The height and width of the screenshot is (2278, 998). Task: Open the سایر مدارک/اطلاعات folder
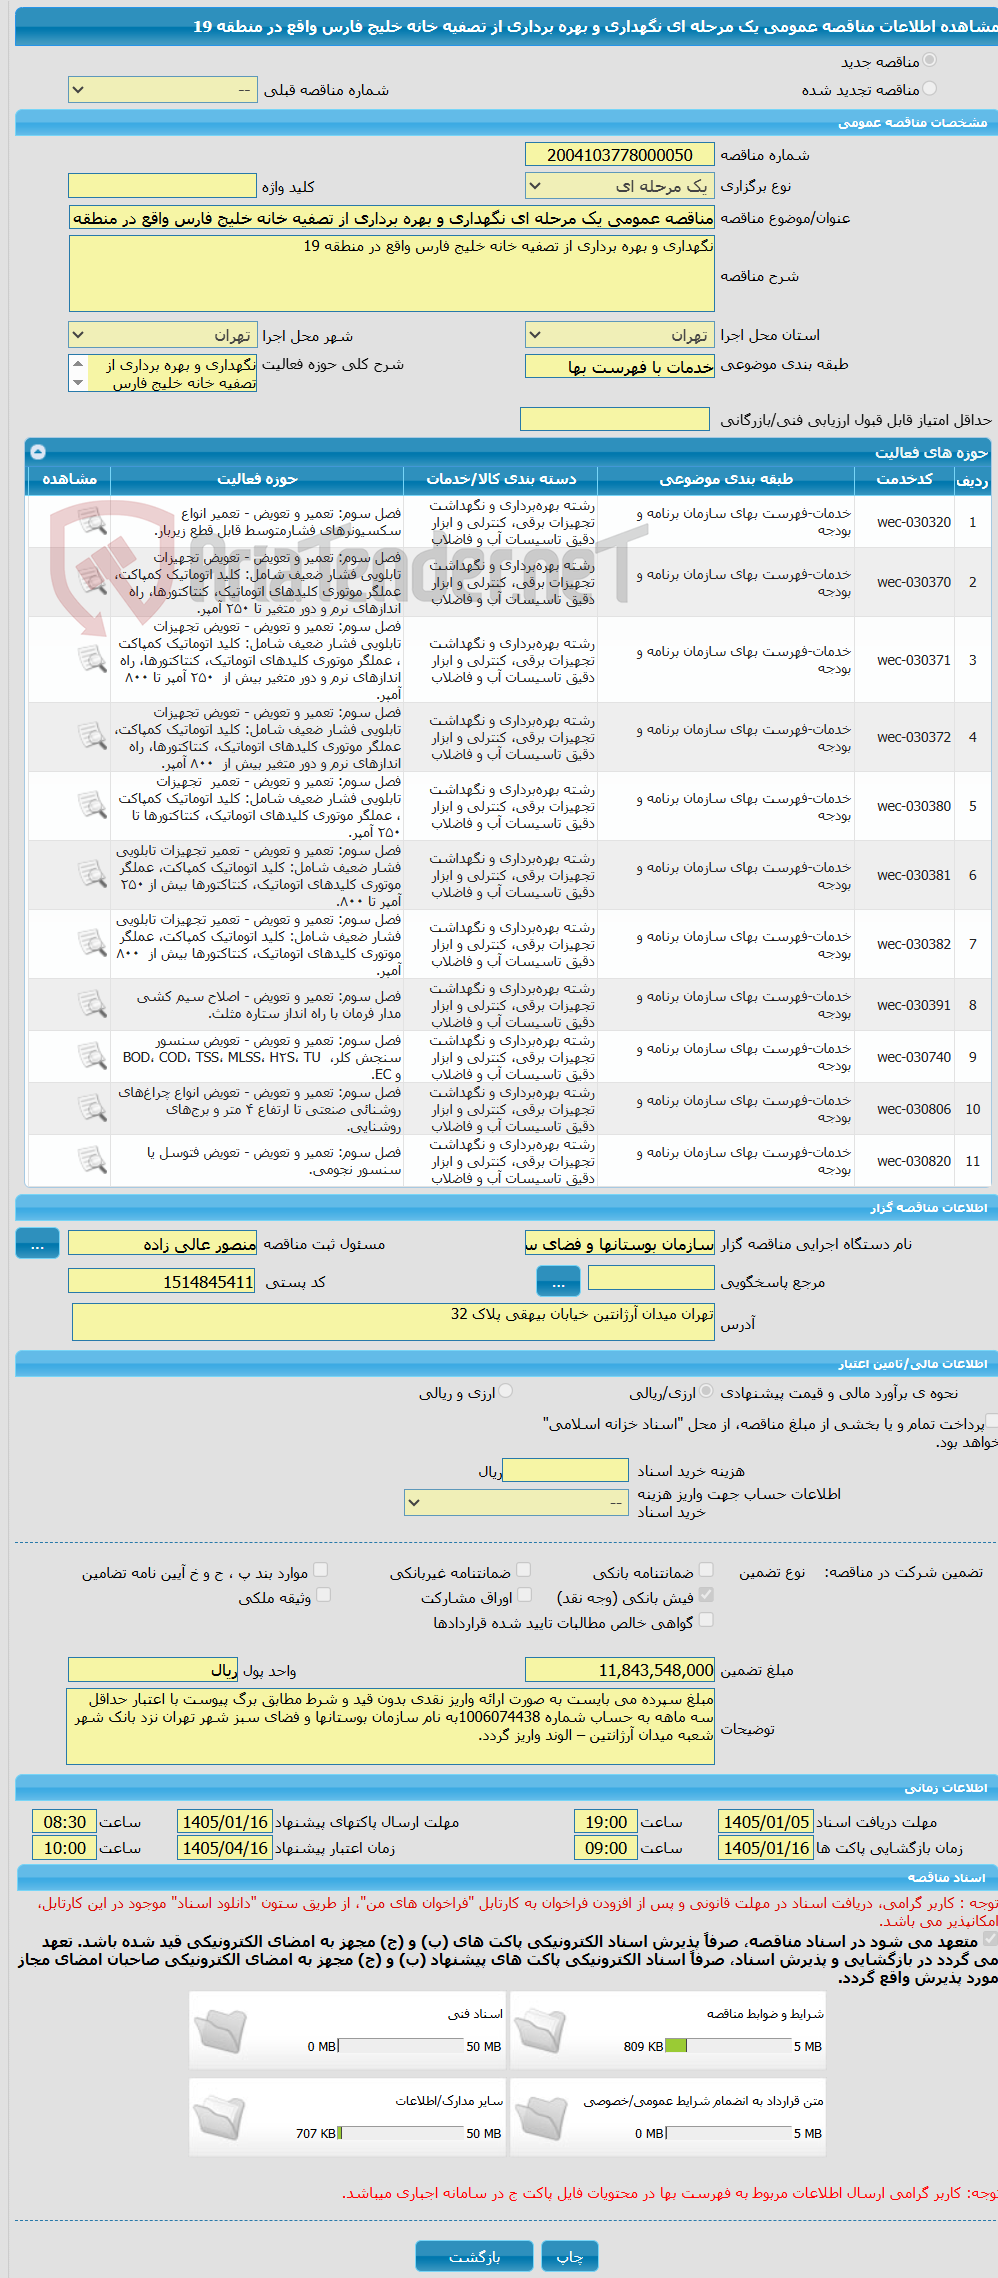[219, 2117]
